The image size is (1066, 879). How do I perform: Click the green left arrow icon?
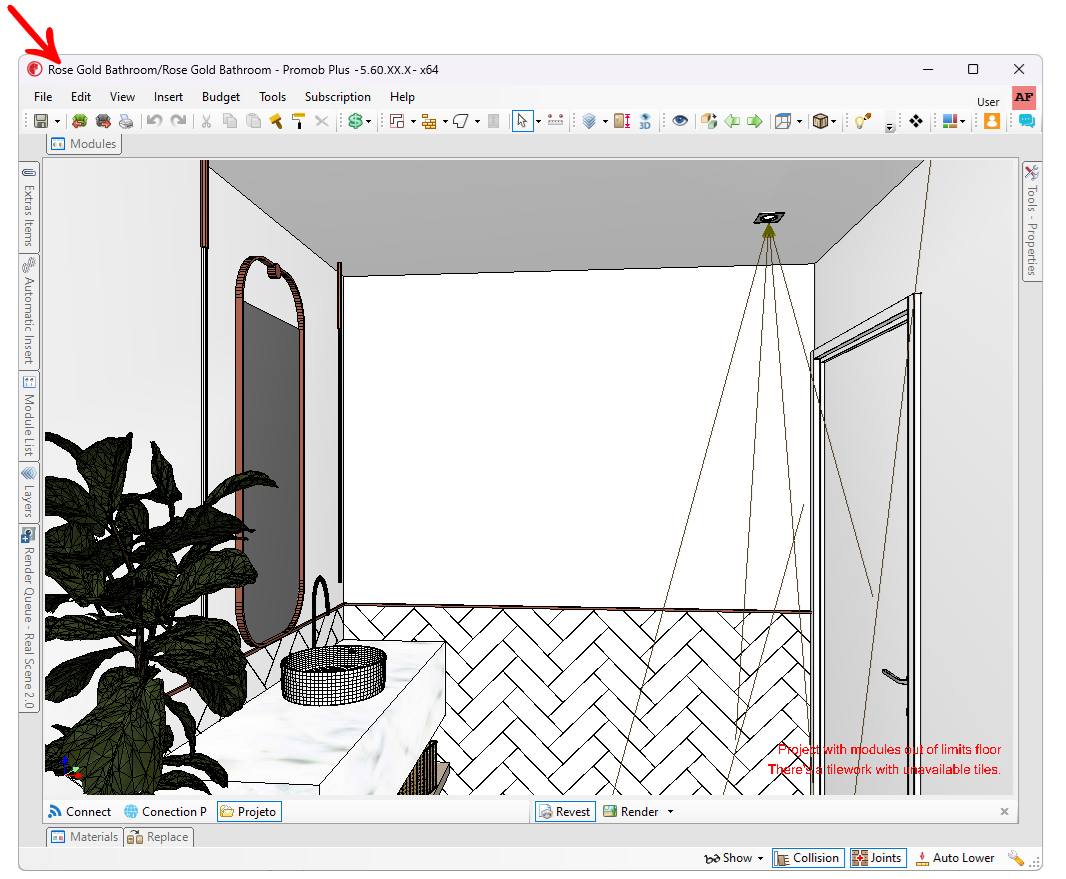(x=732, y=121)
